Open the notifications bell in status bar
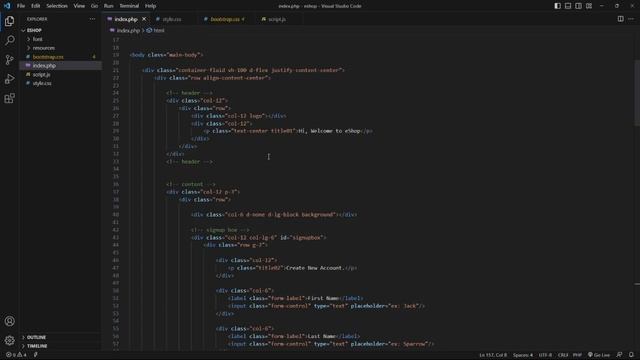 631,355
